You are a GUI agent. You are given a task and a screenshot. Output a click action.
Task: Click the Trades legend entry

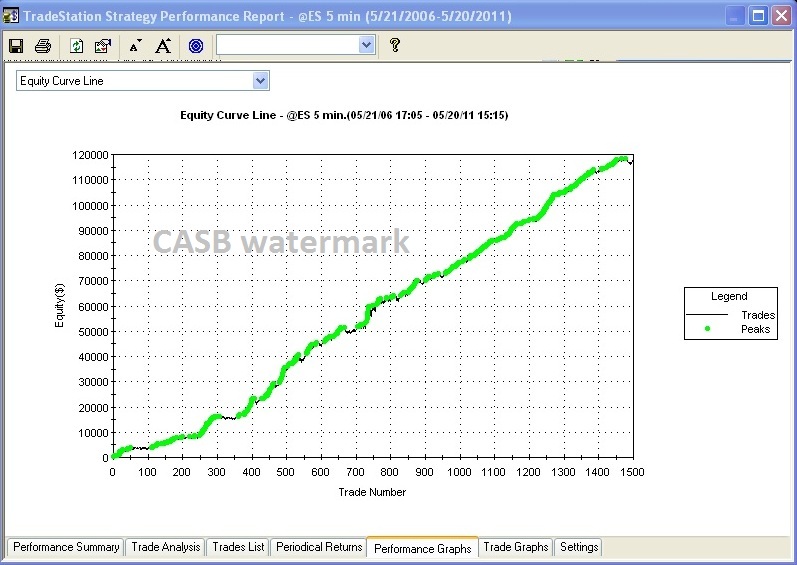pyautogui.click(x=730, y=315)
